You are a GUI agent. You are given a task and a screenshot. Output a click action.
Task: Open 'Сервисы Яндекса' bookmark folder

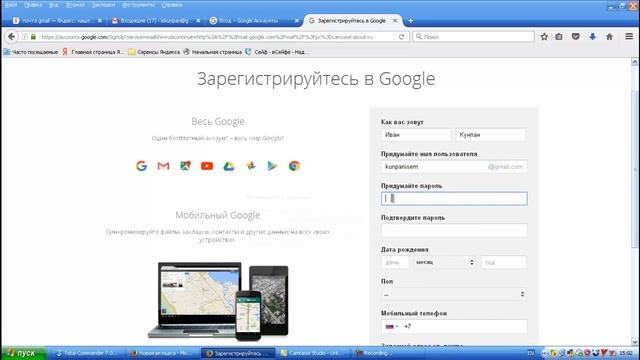pyautogui.click(x=154, y=52)
